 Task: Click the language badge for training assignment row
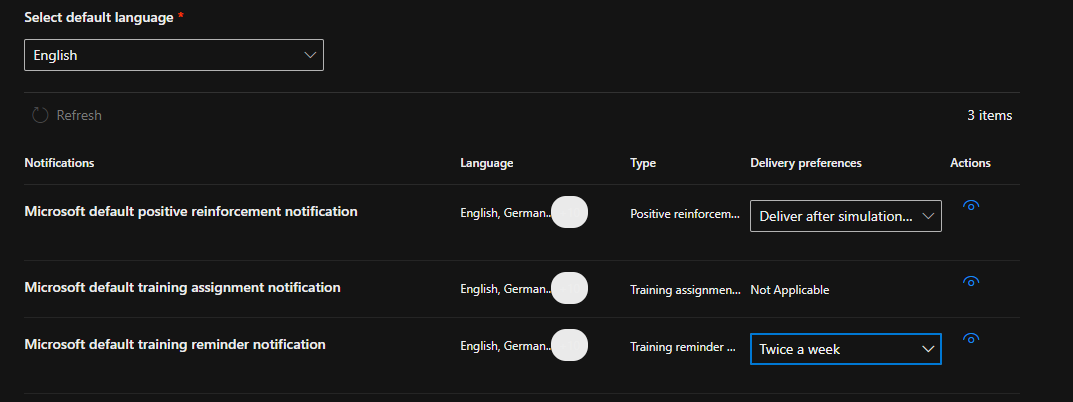[x=569, y=288]
